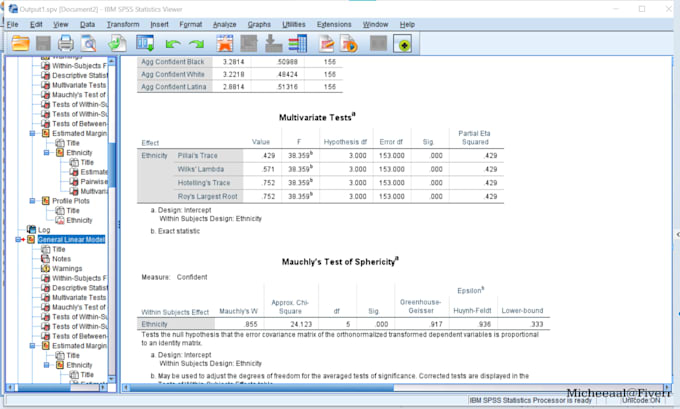Open the Graphs menu
The width and height of the screenshot is (680, 409).
pyautogui.click(x=259, y=24)
